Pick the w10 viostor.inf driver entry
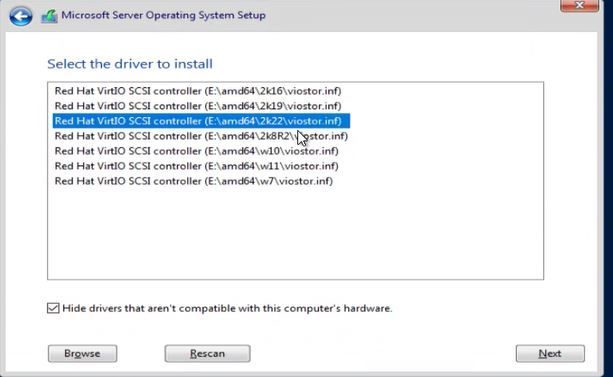The width and height of the screenshot is (613, 377). [197, 151]
